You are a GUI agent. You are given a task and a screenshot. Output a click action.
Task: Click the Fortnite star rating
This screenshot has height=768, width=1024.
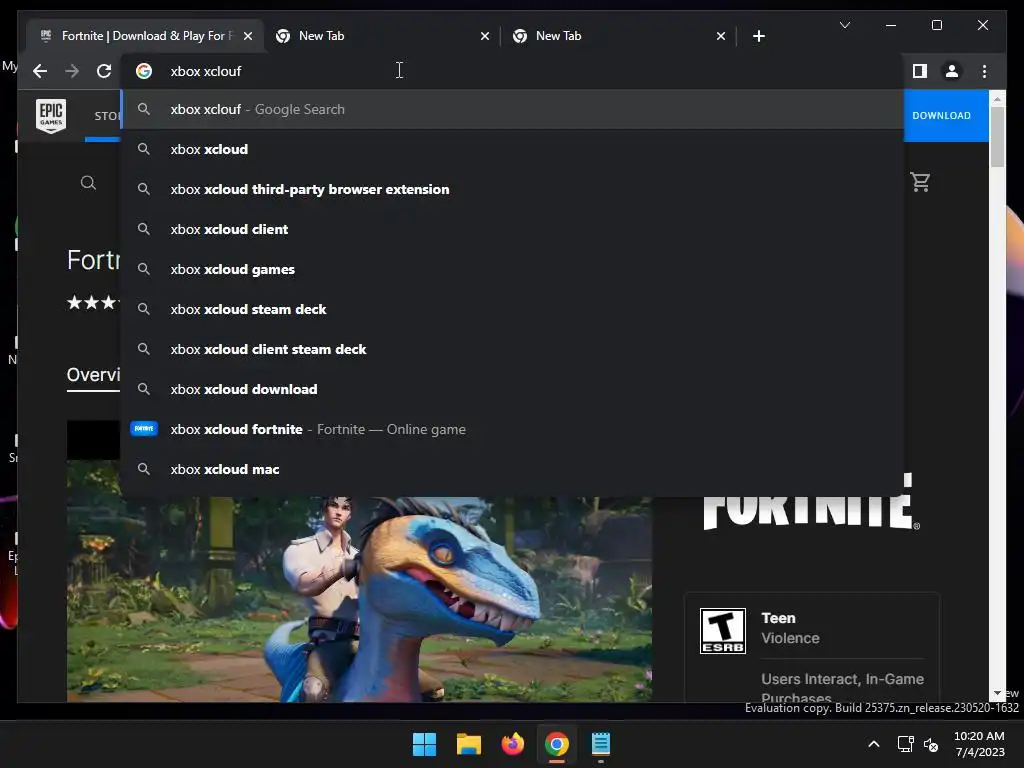click(x=93, y=302)
